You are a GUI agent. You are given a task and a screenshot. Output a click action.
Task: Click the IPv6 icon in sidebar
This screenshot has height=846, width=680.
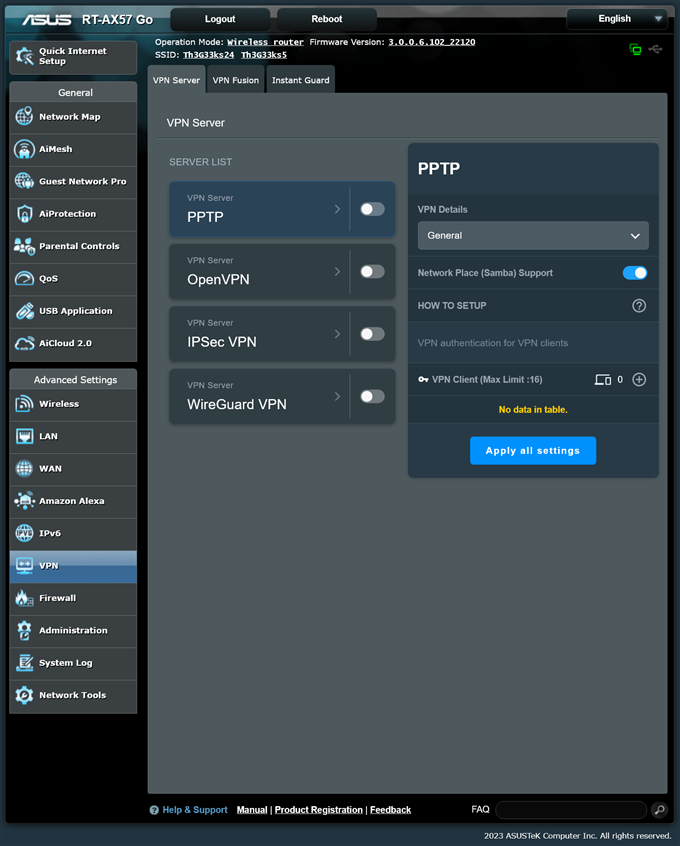(x=24, y=533)
